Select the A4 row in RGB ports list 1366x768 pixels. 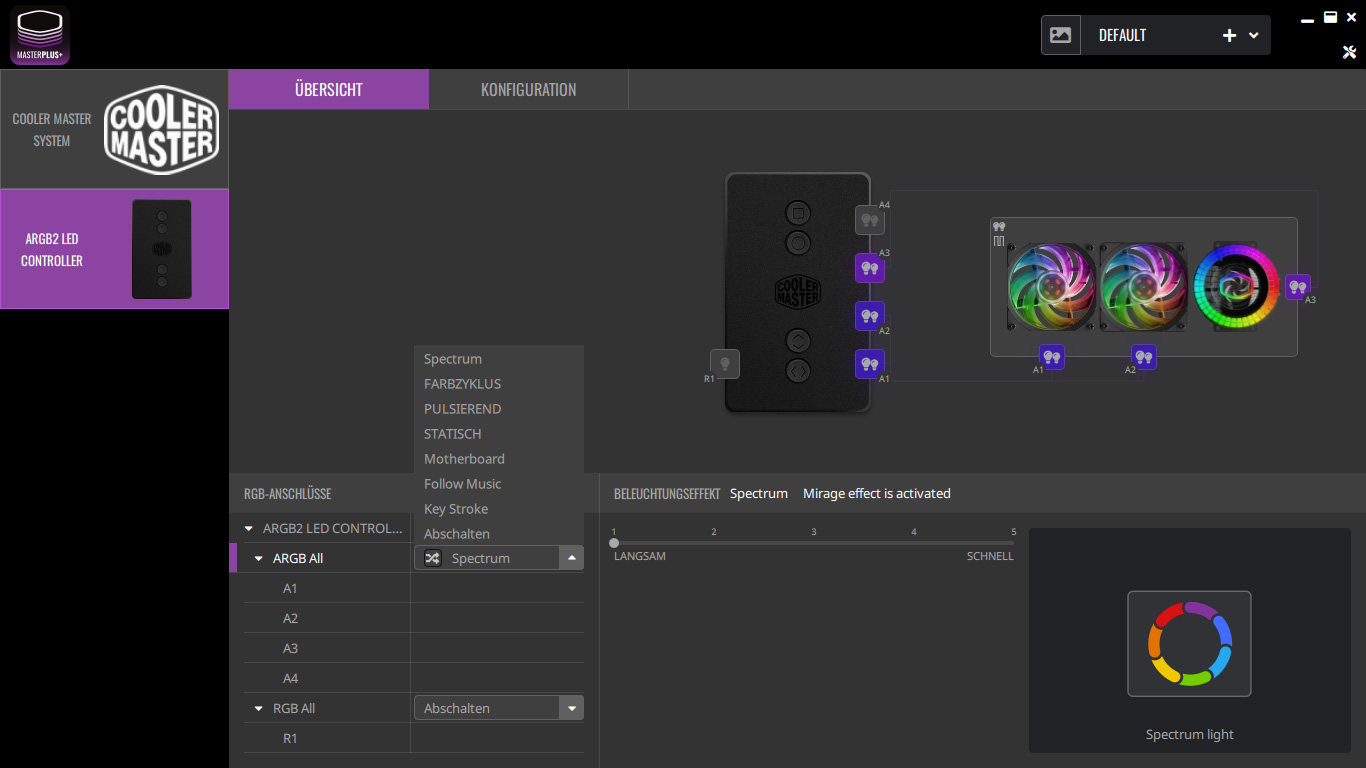(413, 678)
